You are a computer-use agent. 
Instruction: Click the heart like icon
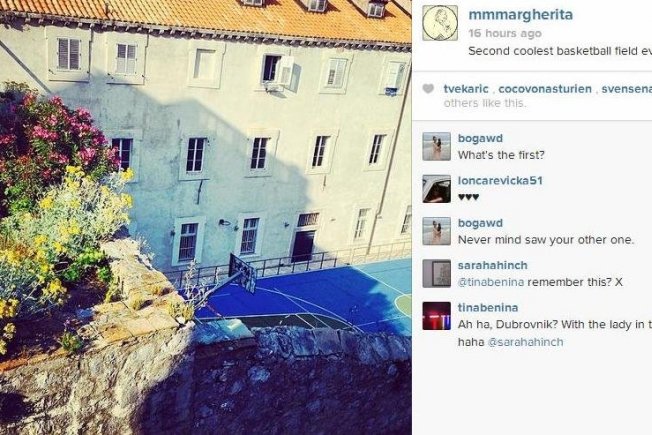[428, 89]
